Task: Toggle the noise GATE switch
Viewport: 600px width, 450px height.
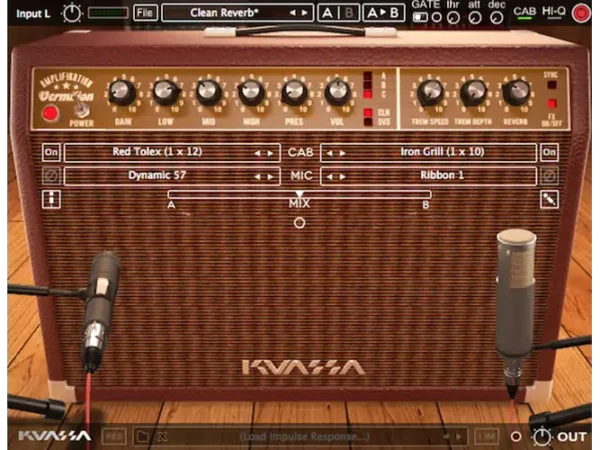Action: [420, 17]
